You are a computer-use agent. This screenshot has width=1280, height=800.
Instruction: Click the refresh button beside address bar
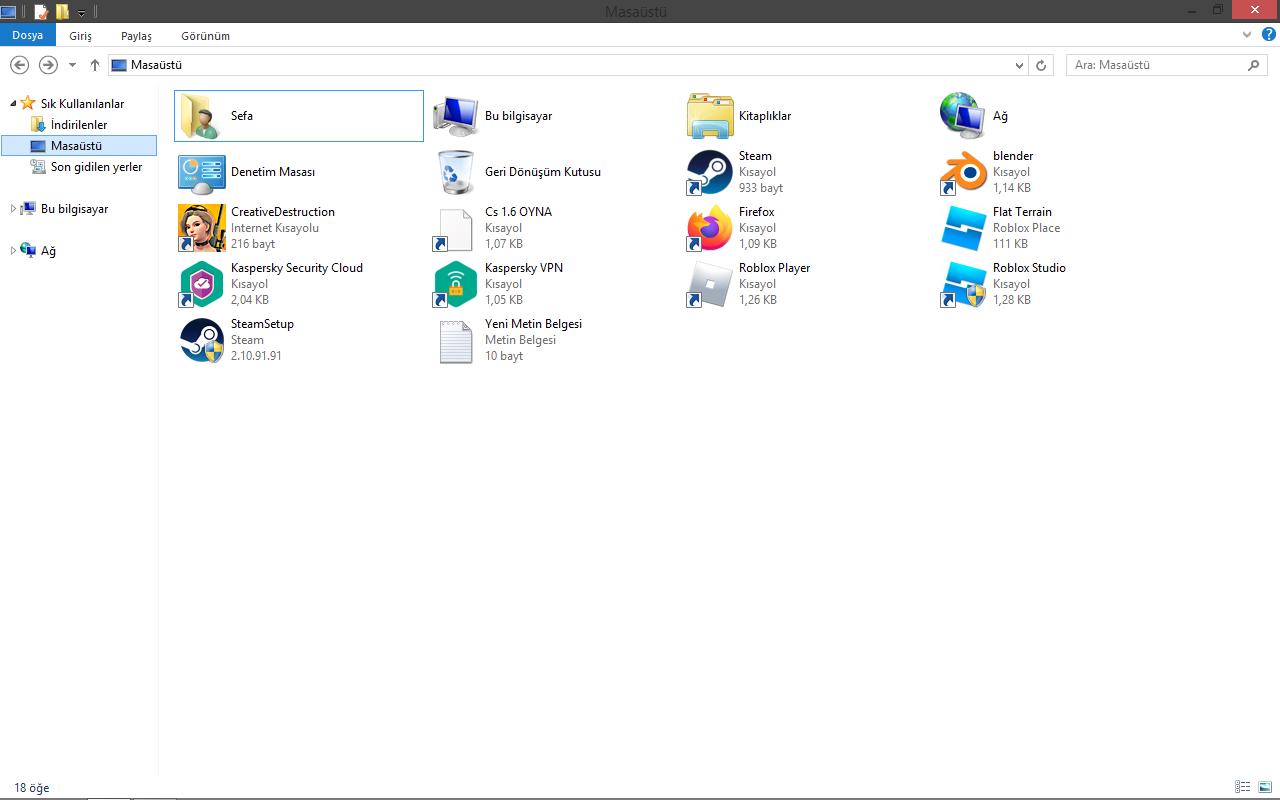click(1041, 65)
